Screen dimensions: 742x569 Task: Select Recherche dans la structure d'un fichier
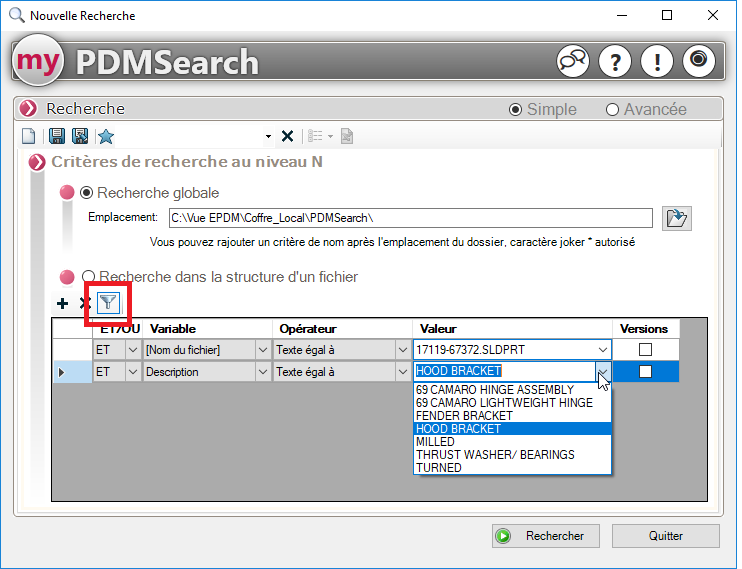pos(89,276)
